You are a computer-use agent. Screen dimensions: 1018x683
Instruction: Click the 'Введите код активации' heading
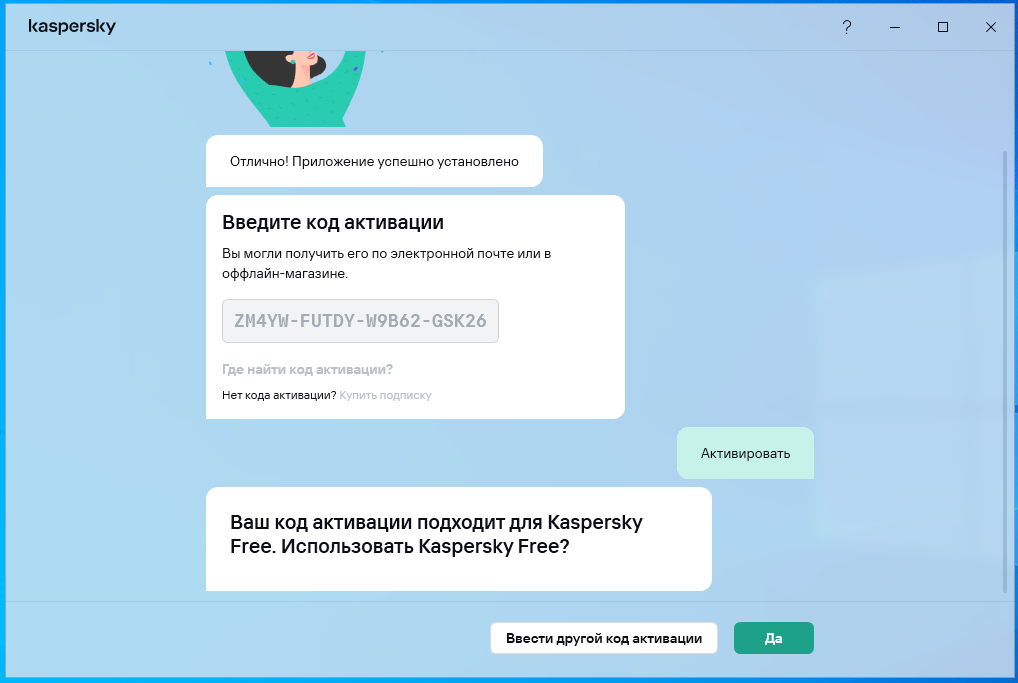click(x=333, y=222)
